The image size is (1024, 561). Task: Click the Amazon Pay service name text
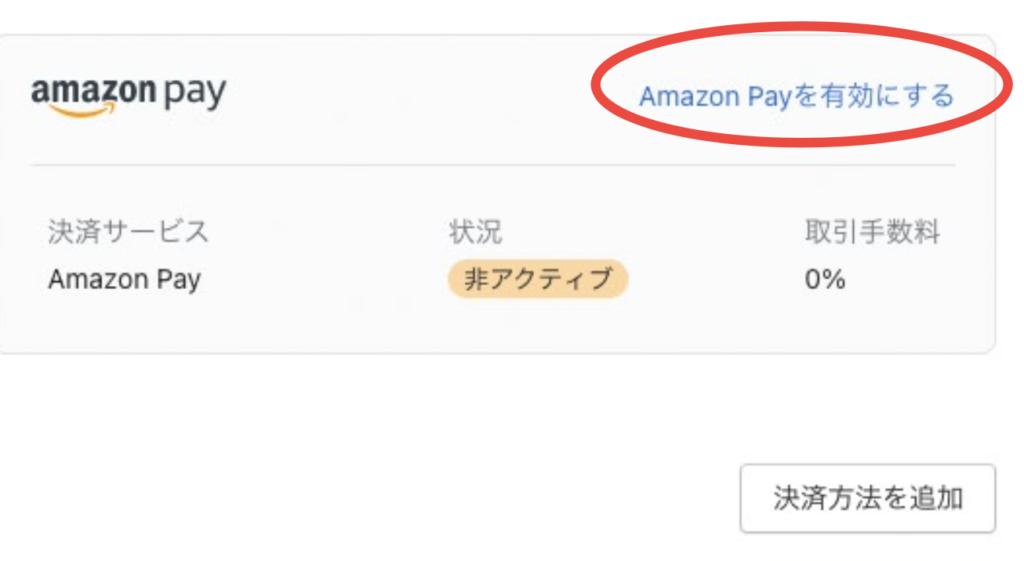coord(124,279)
